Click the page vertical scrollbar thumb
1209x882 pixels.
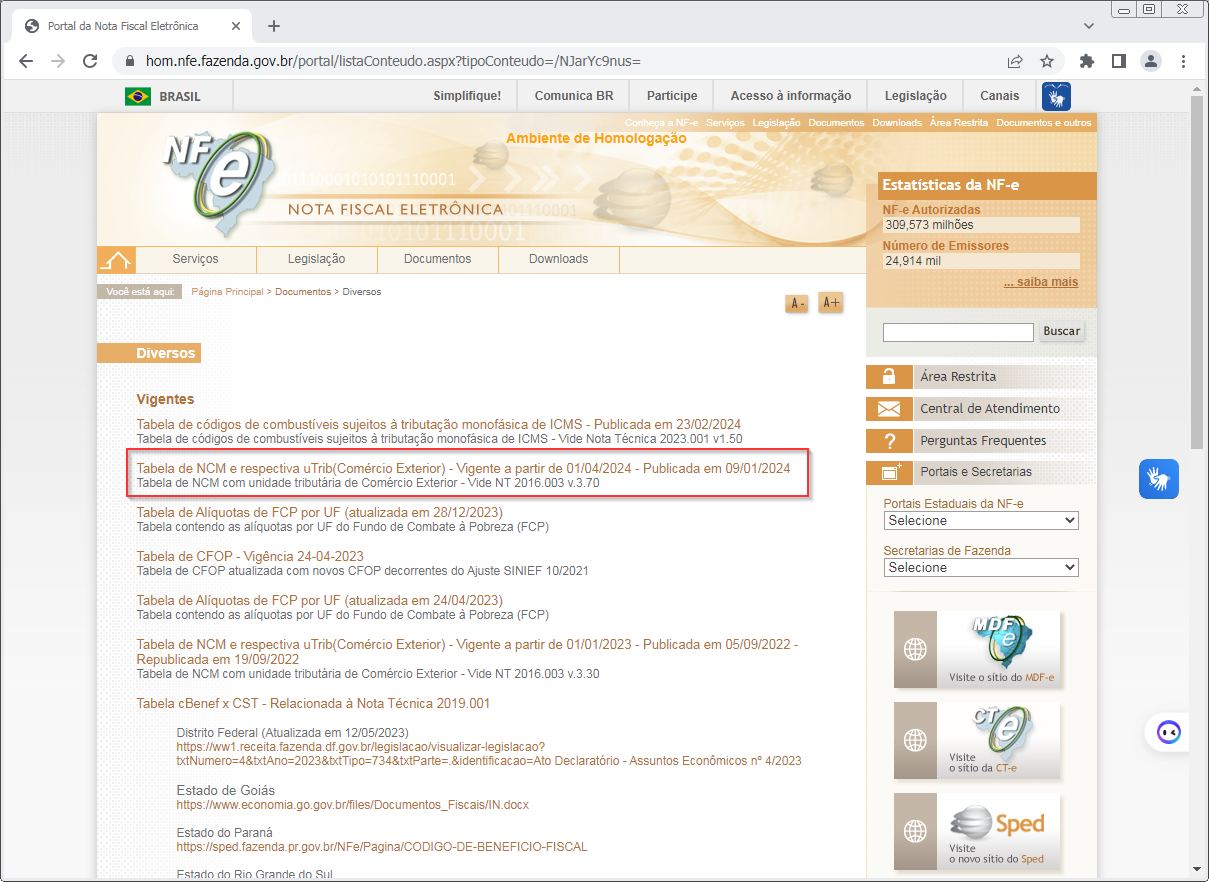tap(1198, 270)
